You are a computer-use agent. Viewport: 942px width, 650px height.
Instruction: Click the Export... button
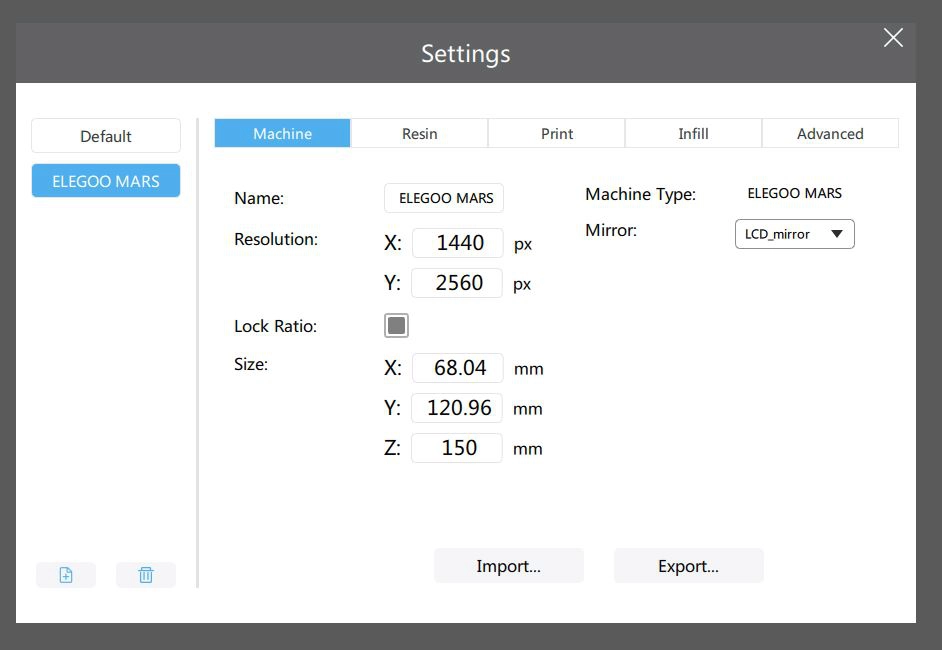tap(688, 566)
